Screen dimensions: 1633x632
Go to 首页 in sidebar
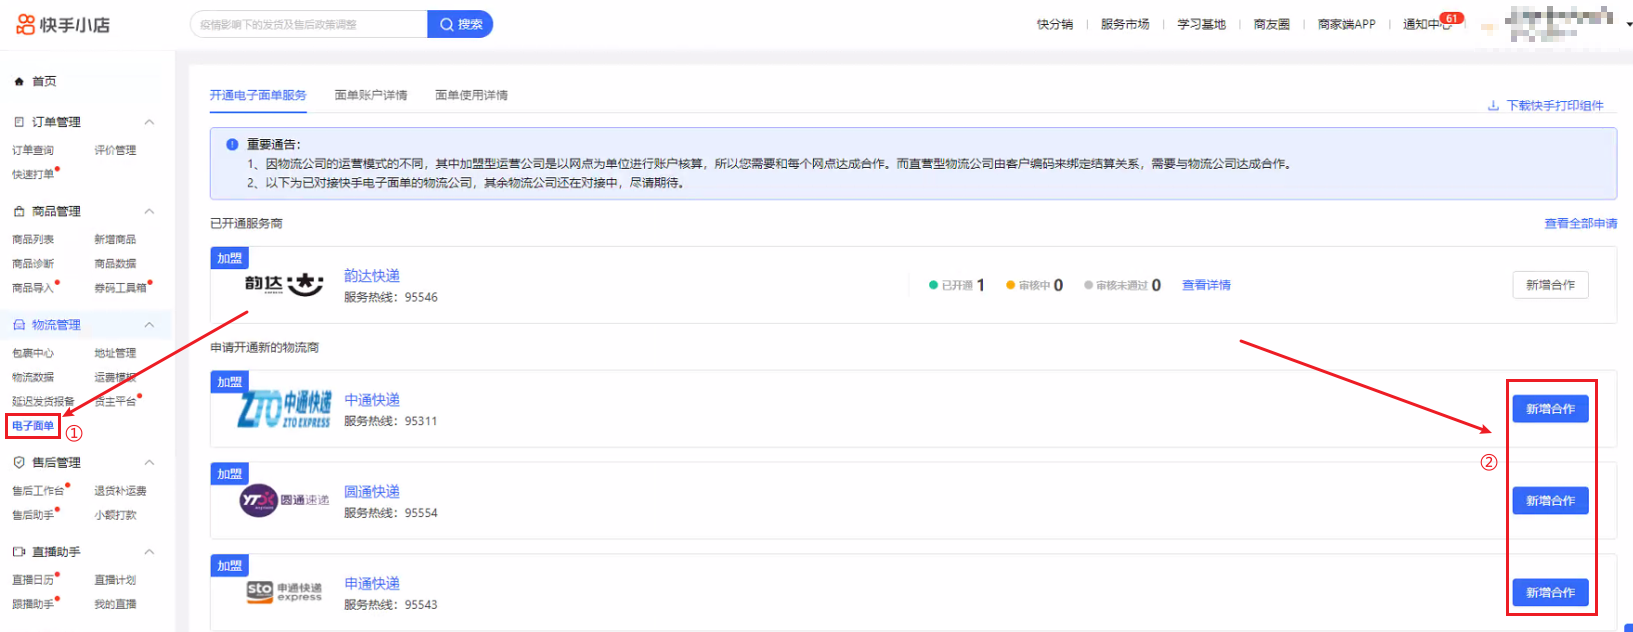[44, 81]
